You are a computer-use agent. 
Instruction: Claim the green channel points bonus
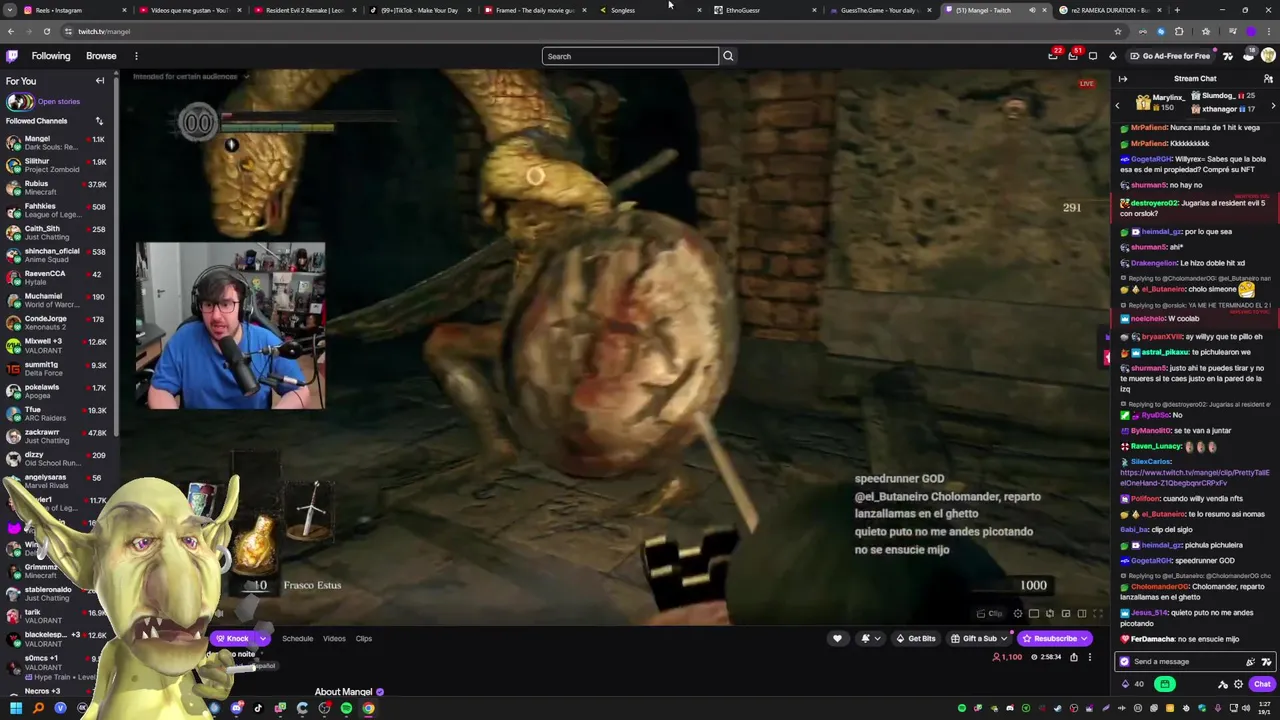click(x=1164, y=684)
